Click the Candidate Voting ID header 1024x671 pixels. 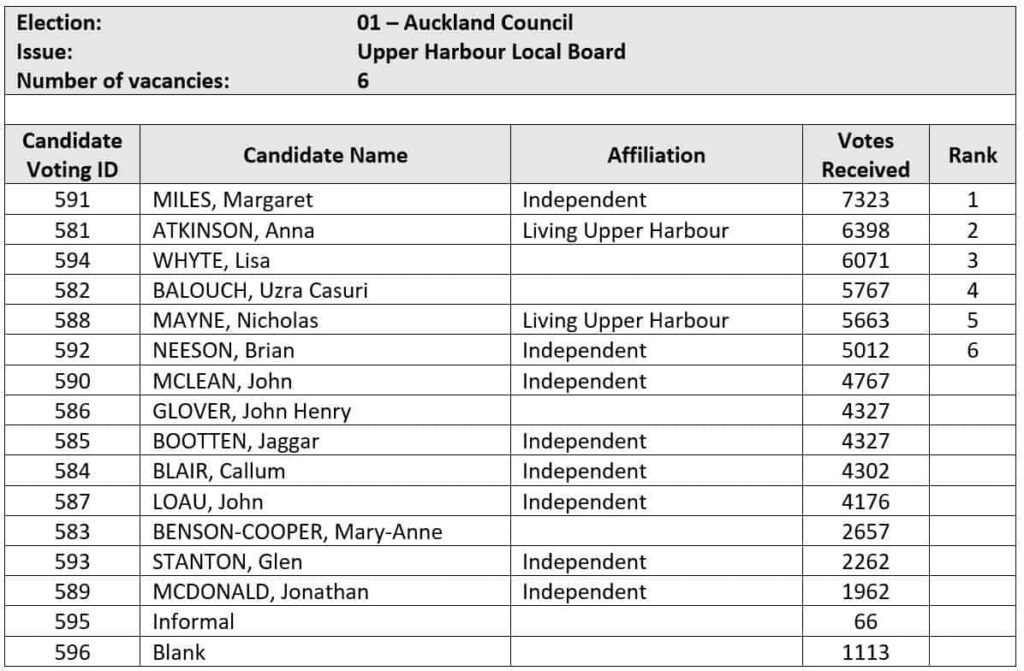(72, 155)
